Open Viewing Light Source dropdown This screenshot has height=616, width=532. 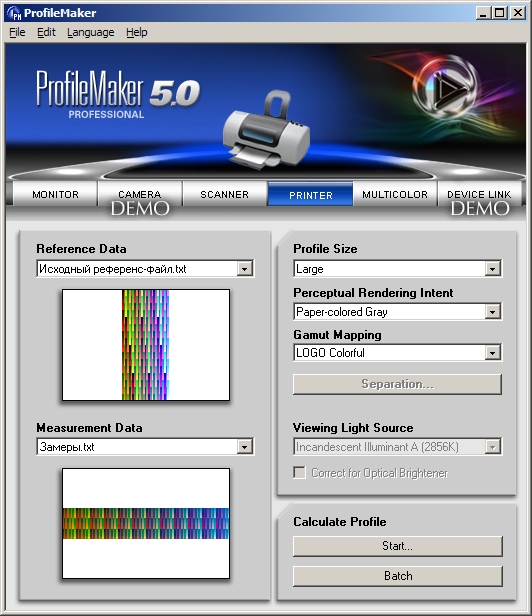(492, 447)
